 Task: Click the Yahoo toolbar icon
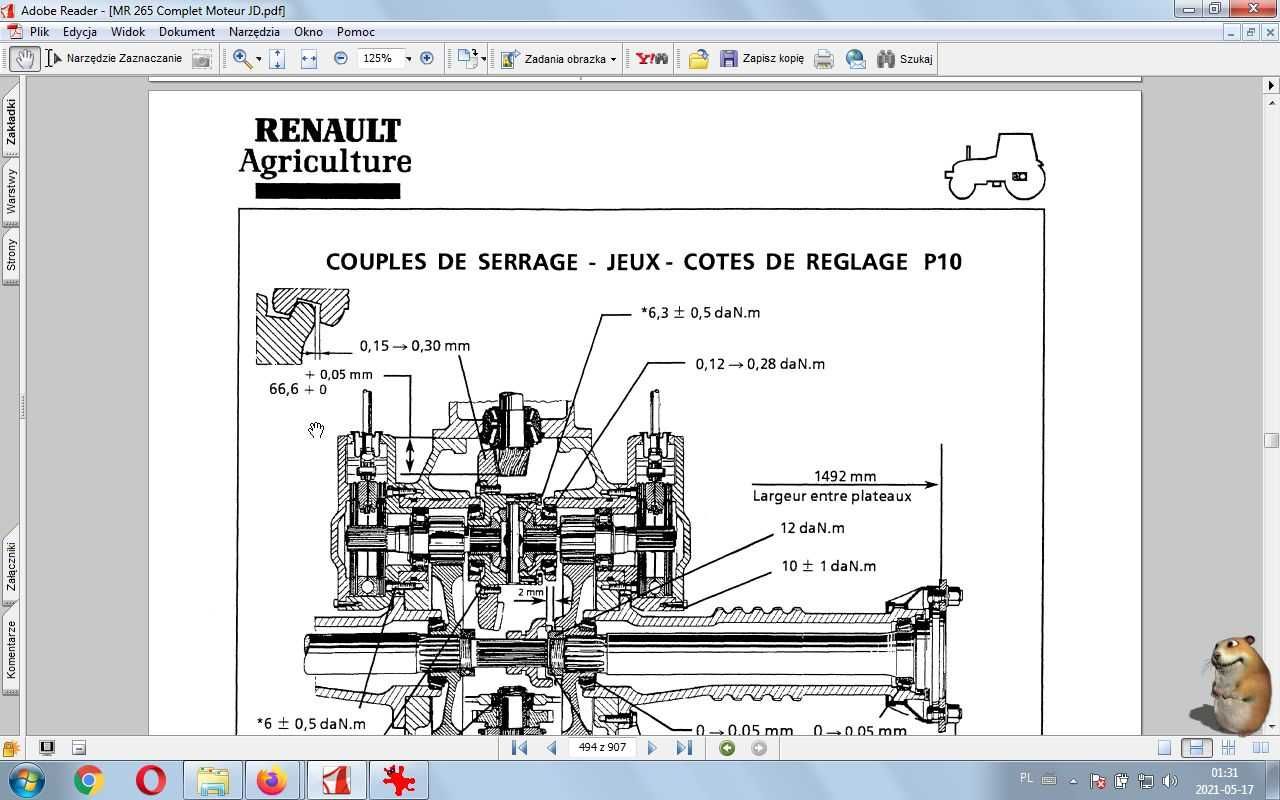(651, 59)
